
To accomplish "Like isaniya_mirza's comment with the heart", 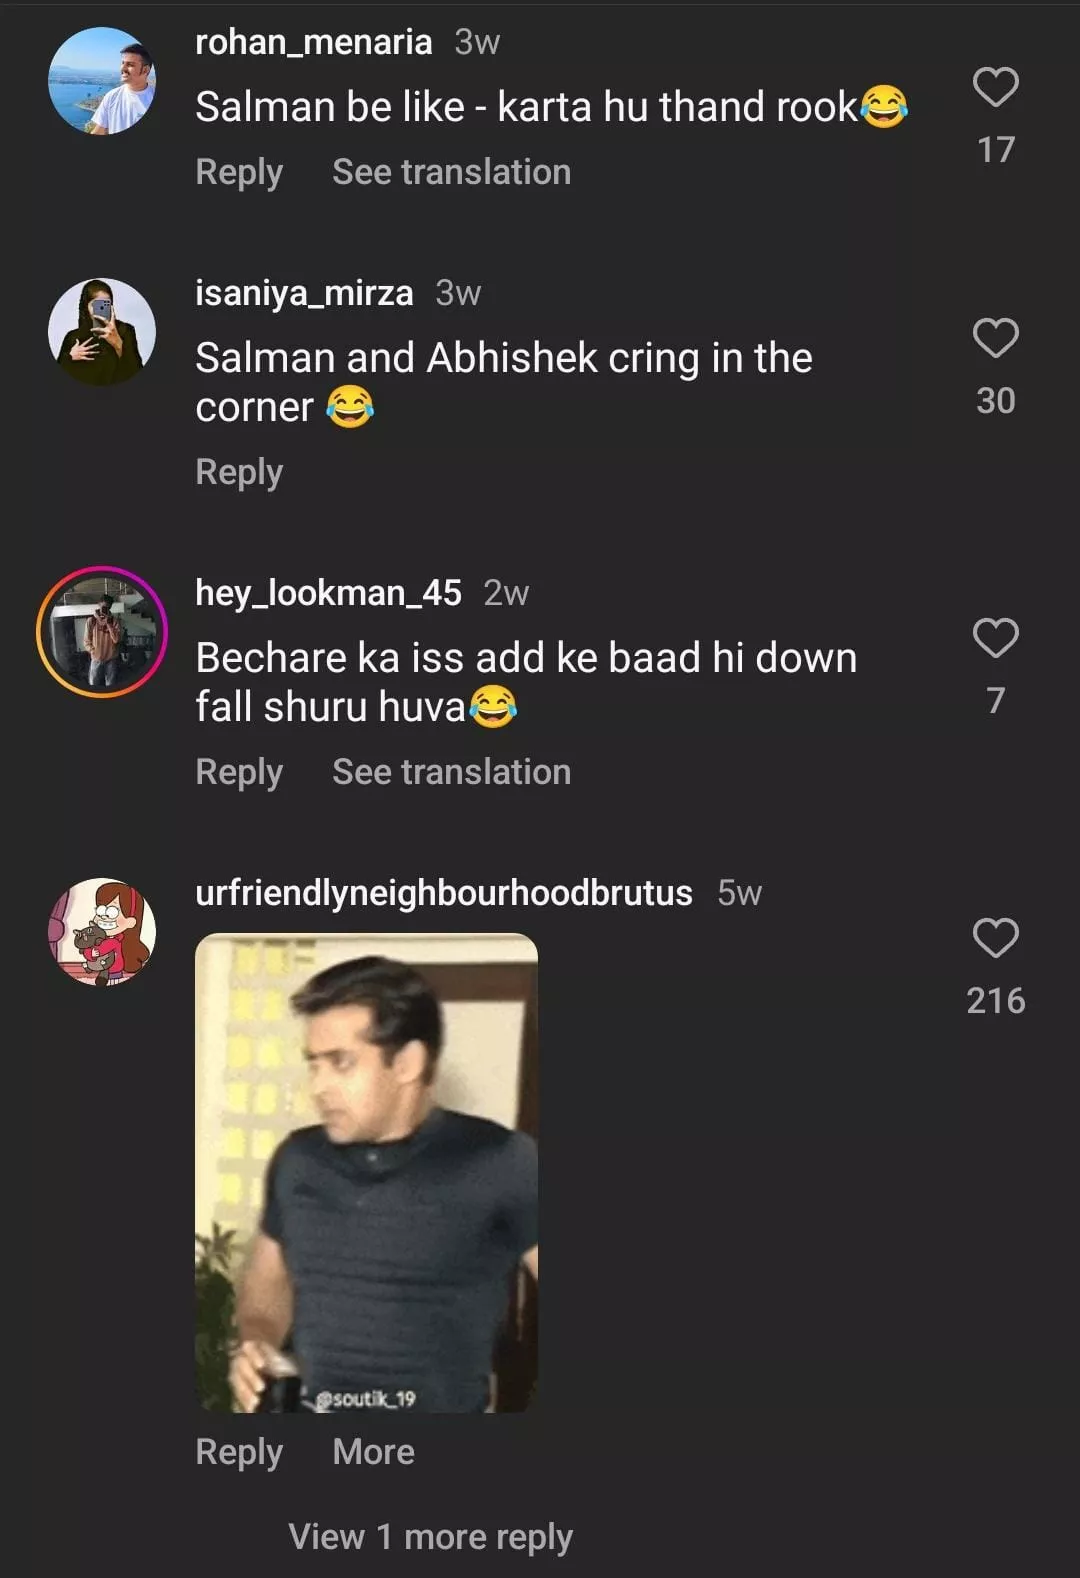I will pyautogui.click(x=995, y=338).
